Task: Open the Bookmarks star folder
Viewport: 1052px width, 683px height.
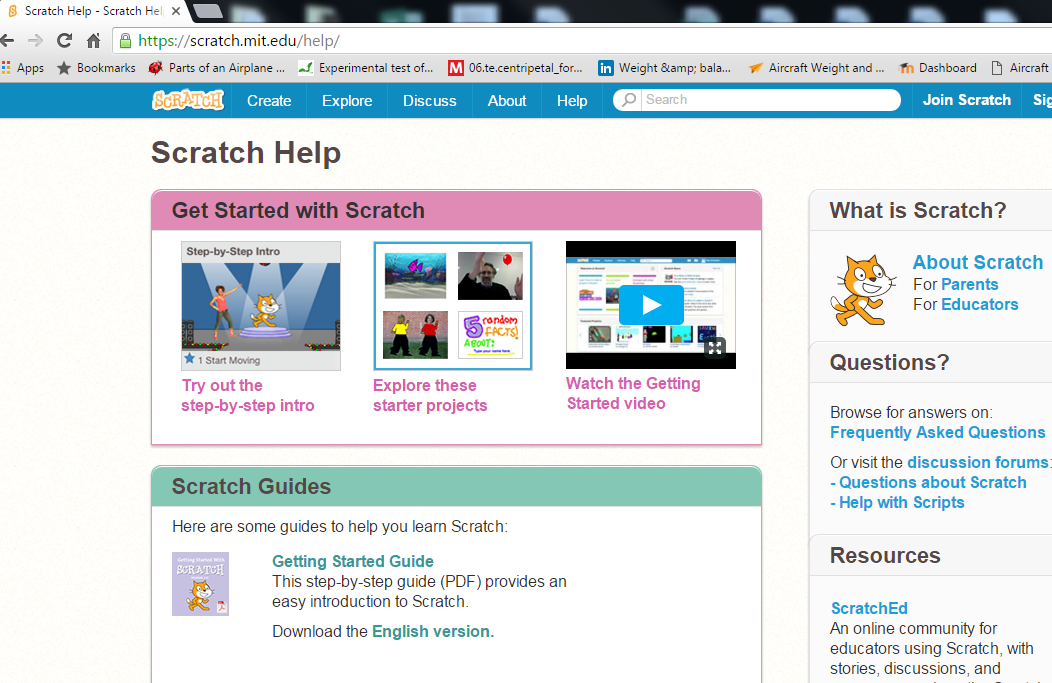Action: [x=97, y=68]
